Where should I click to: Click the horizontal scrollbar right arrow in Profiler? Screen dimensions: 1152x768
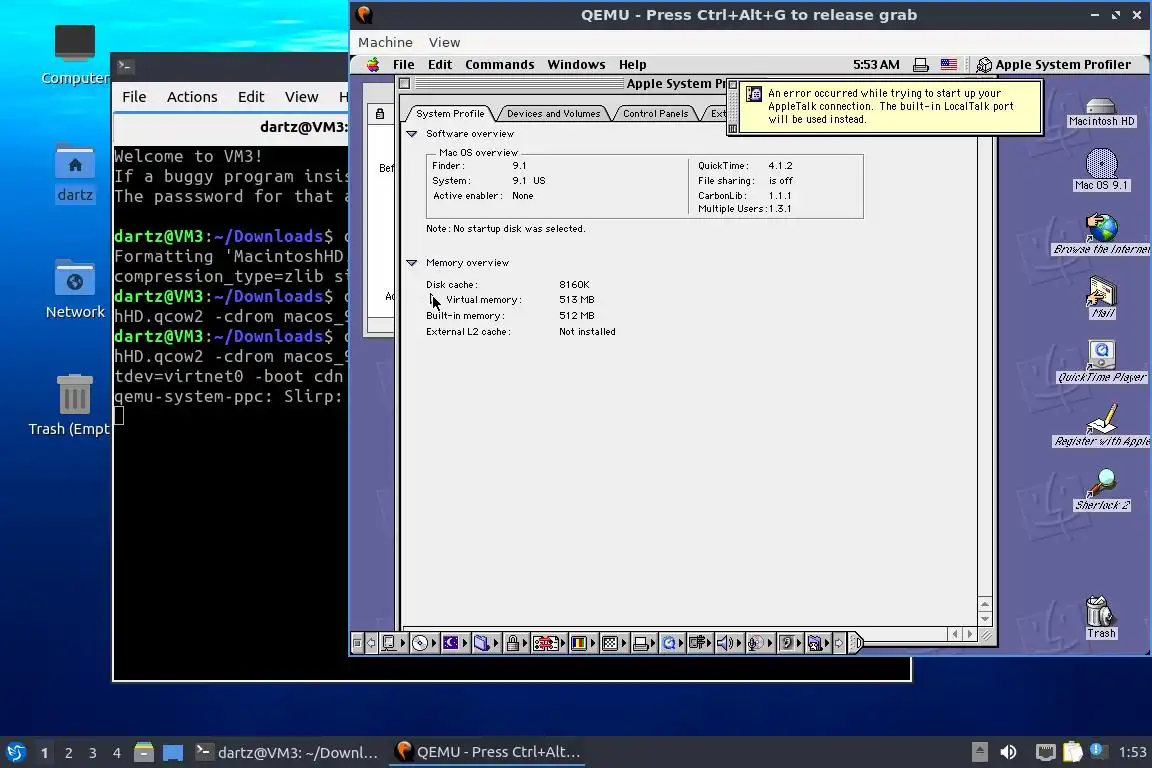[970, 634]
